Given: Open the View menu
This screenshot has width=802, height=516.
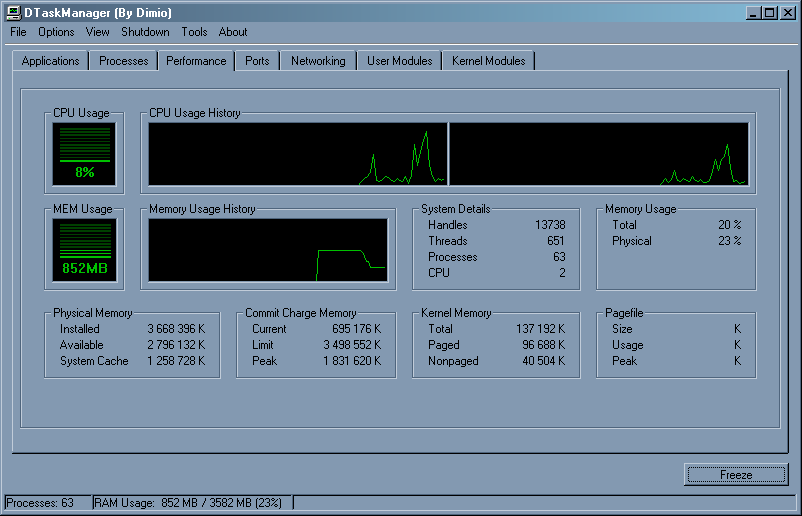Looking at the screenshot, I should [x=98, y=32].
